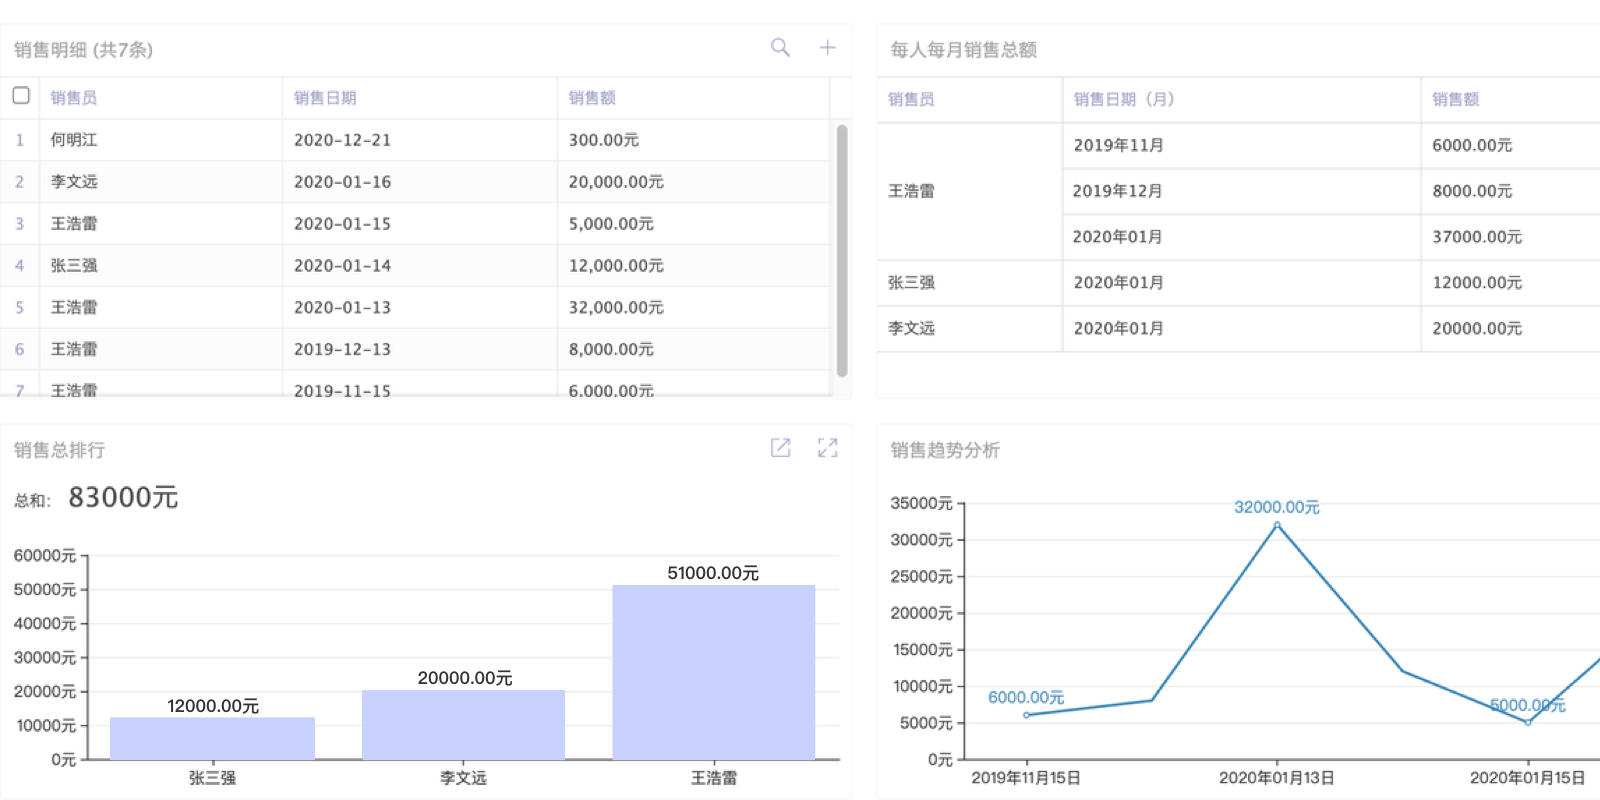Click the search icon in 销售明细 panel
Screen dimensions: 1600x800
pos(780,47)
